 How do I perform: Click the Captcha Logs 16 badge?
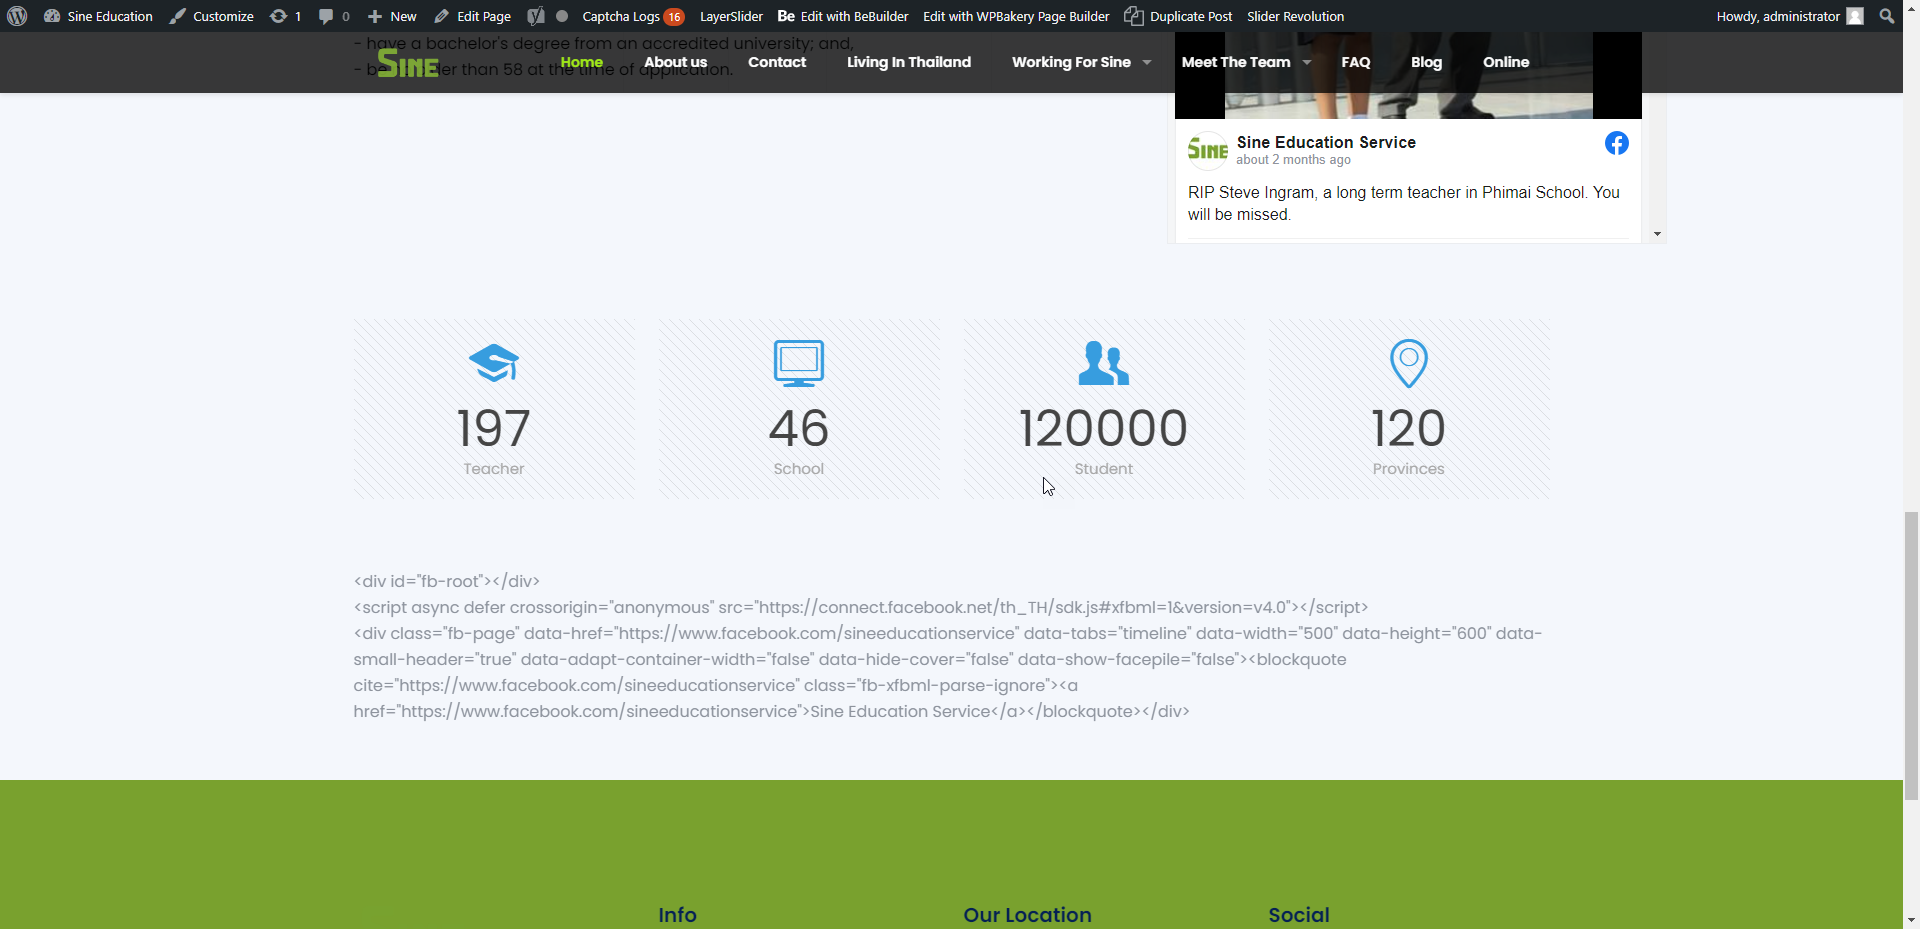pyautogui.click(x=675, y=17)
